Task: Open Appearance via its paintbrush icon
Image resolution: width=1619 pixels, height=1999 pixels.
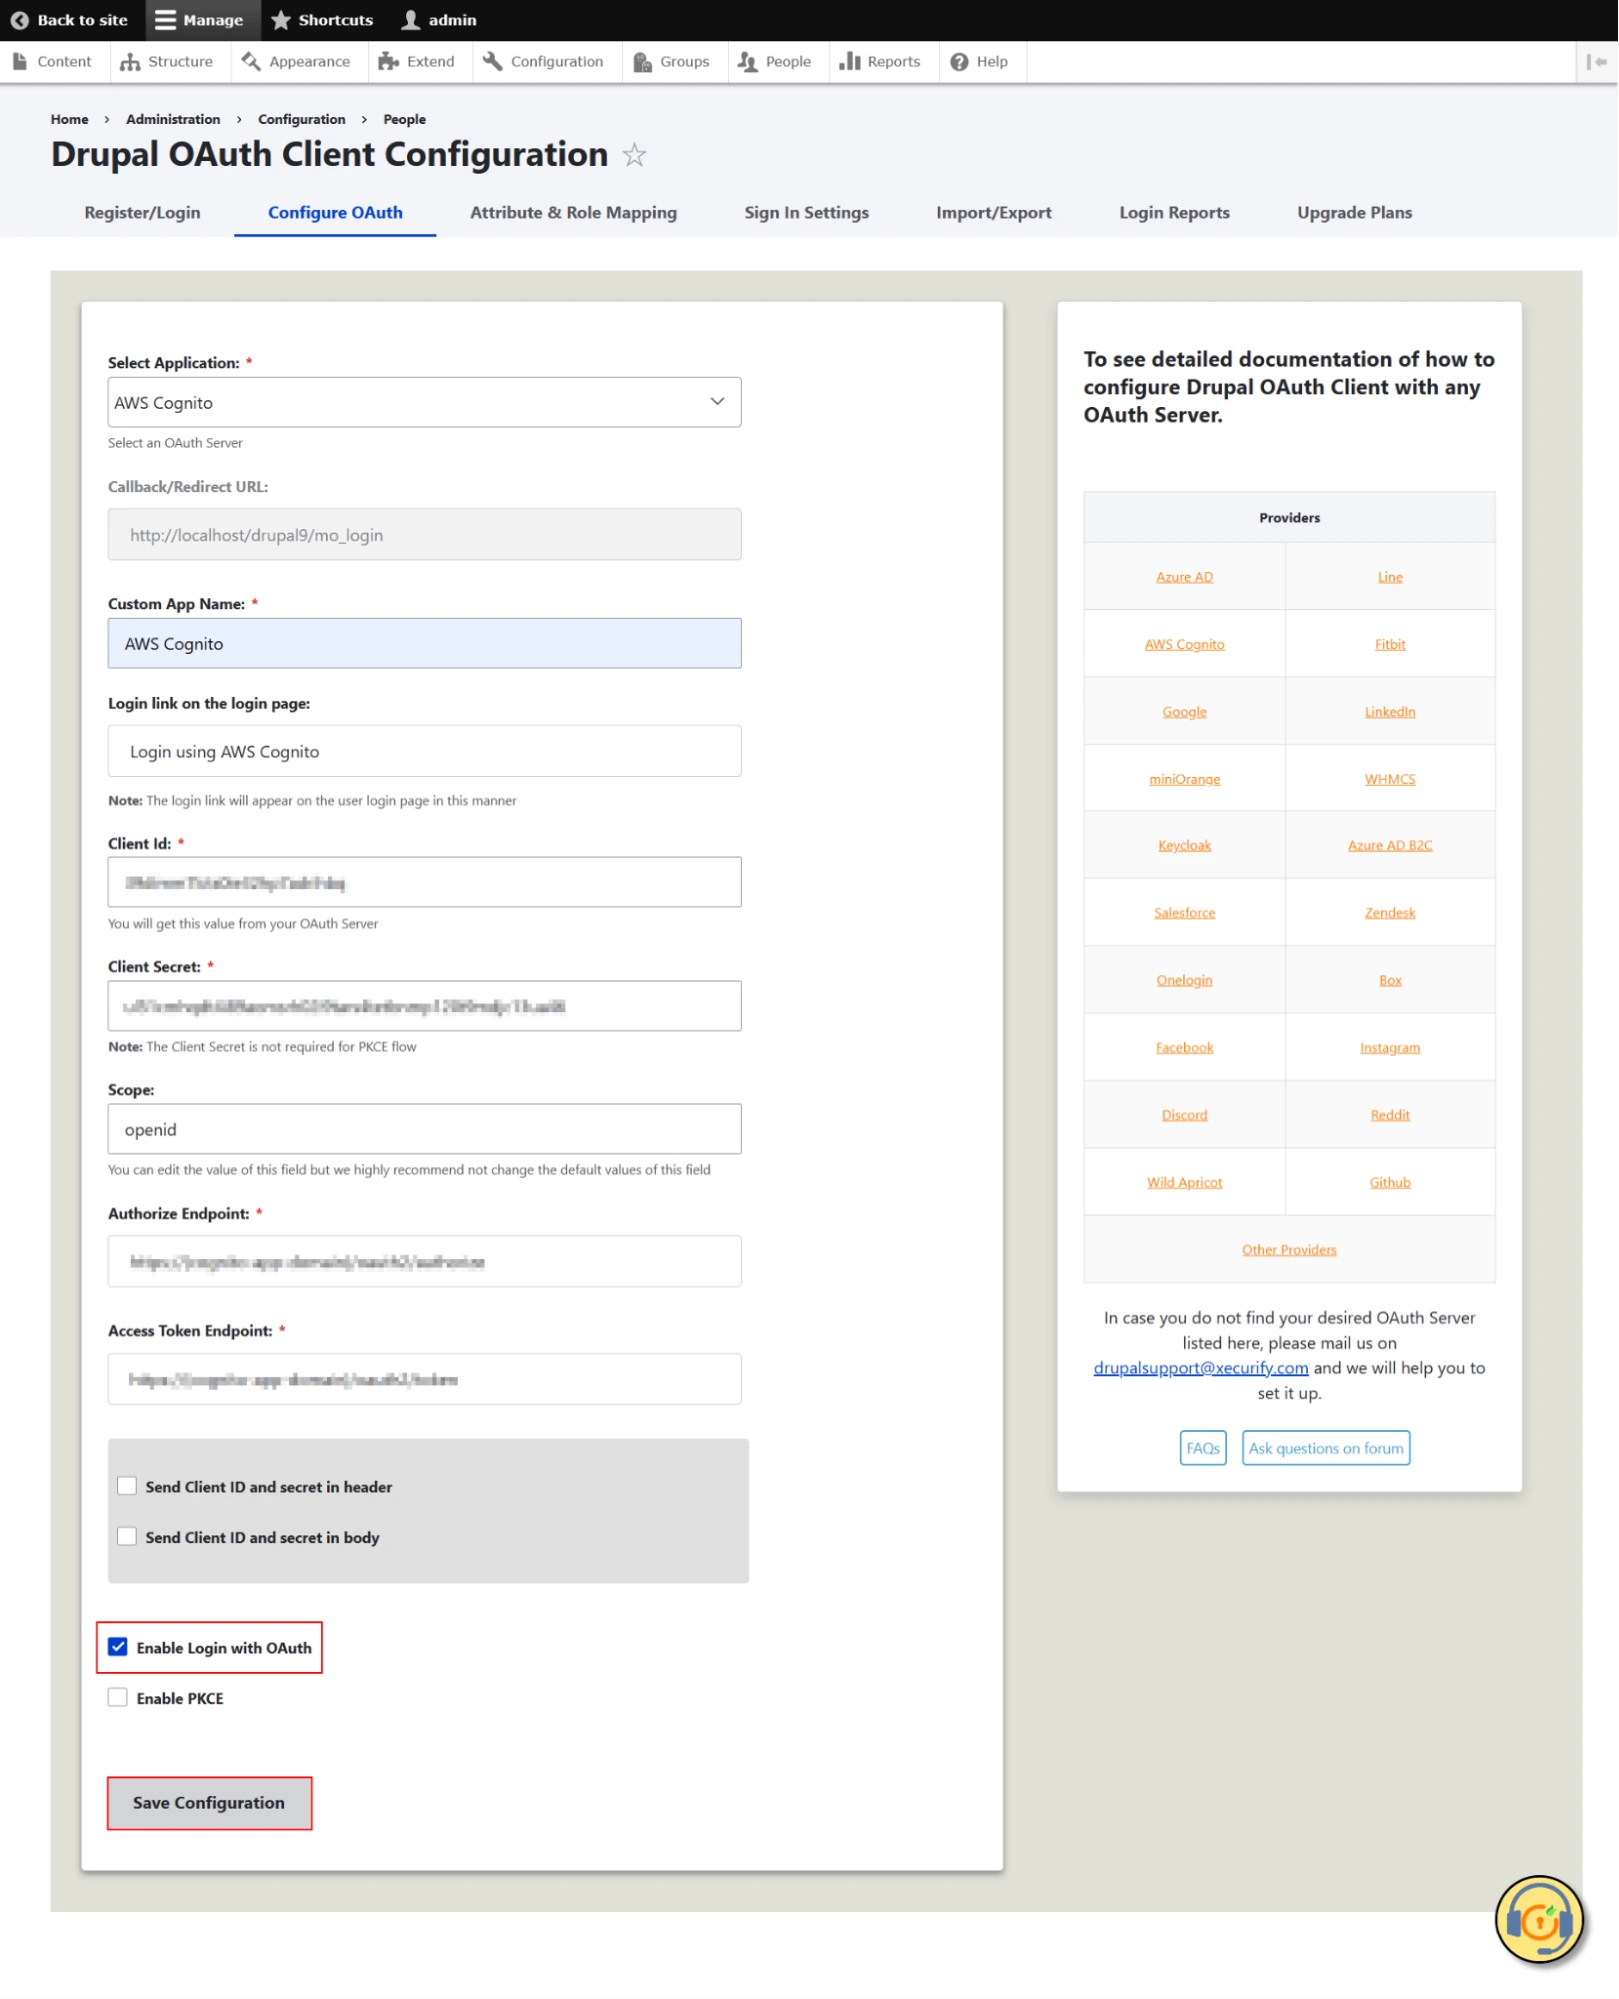Action: tap(251, 62)
